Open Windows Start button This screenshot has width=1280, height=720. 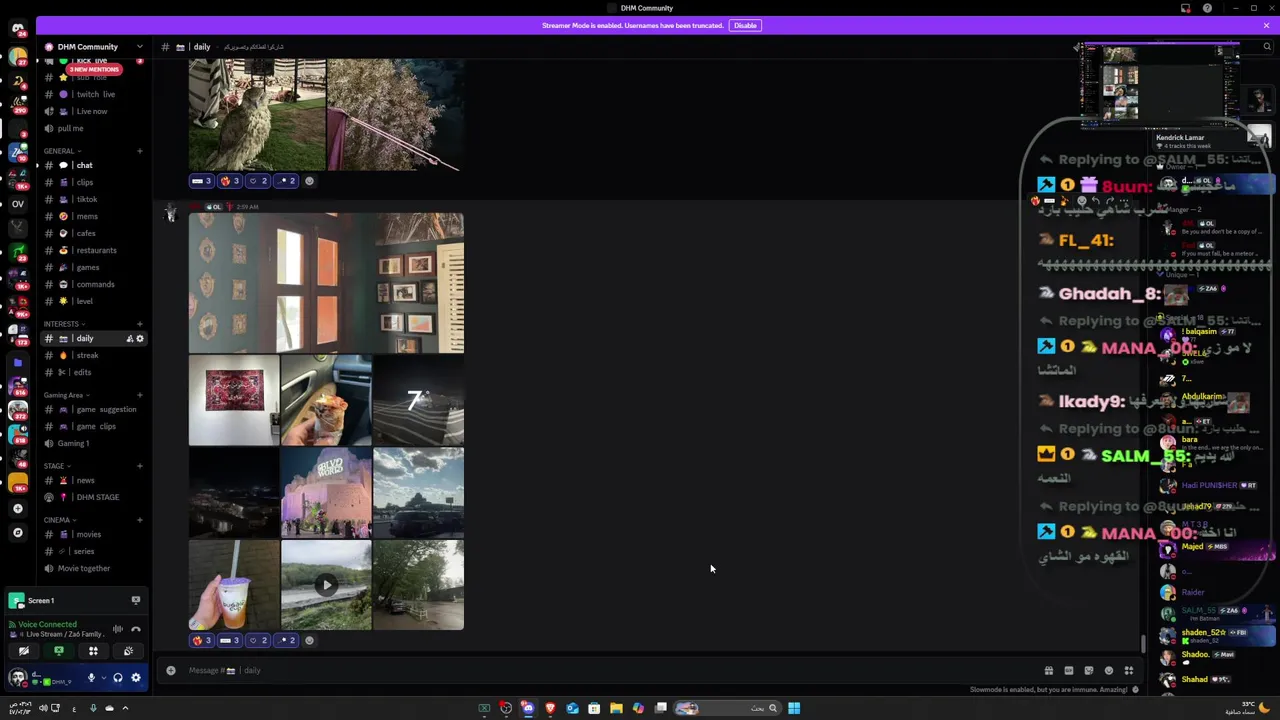tap(794, 708)
